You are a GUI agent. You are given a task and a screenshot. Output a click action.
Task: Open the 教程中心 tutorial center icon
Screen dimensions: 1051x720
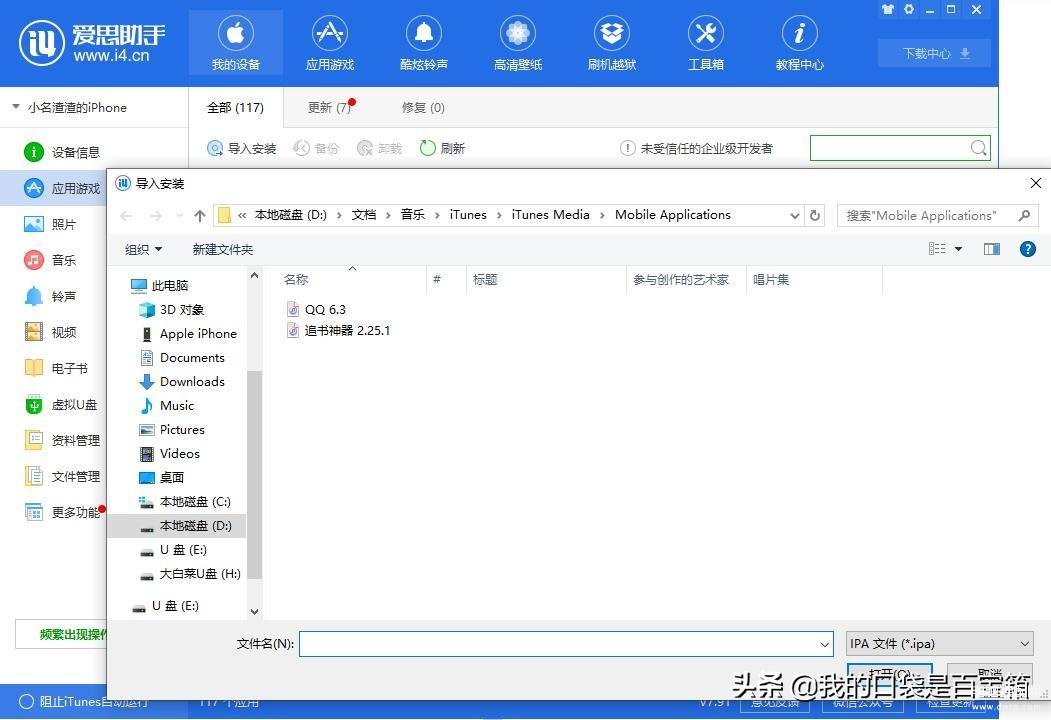point(799,43)
